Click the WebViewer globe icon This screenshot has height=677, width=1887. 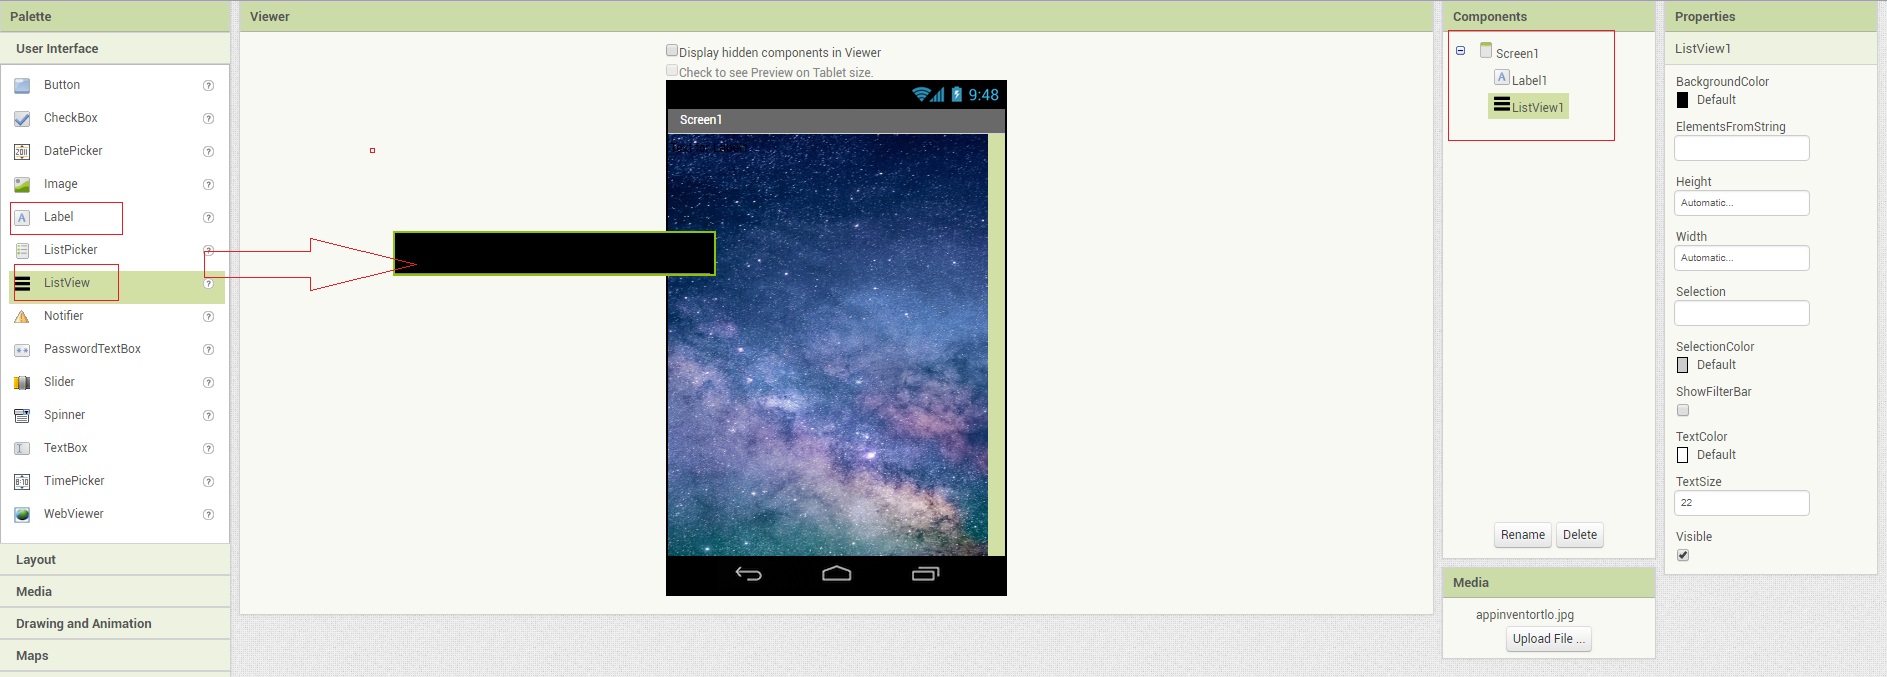(x=22, y=515)
